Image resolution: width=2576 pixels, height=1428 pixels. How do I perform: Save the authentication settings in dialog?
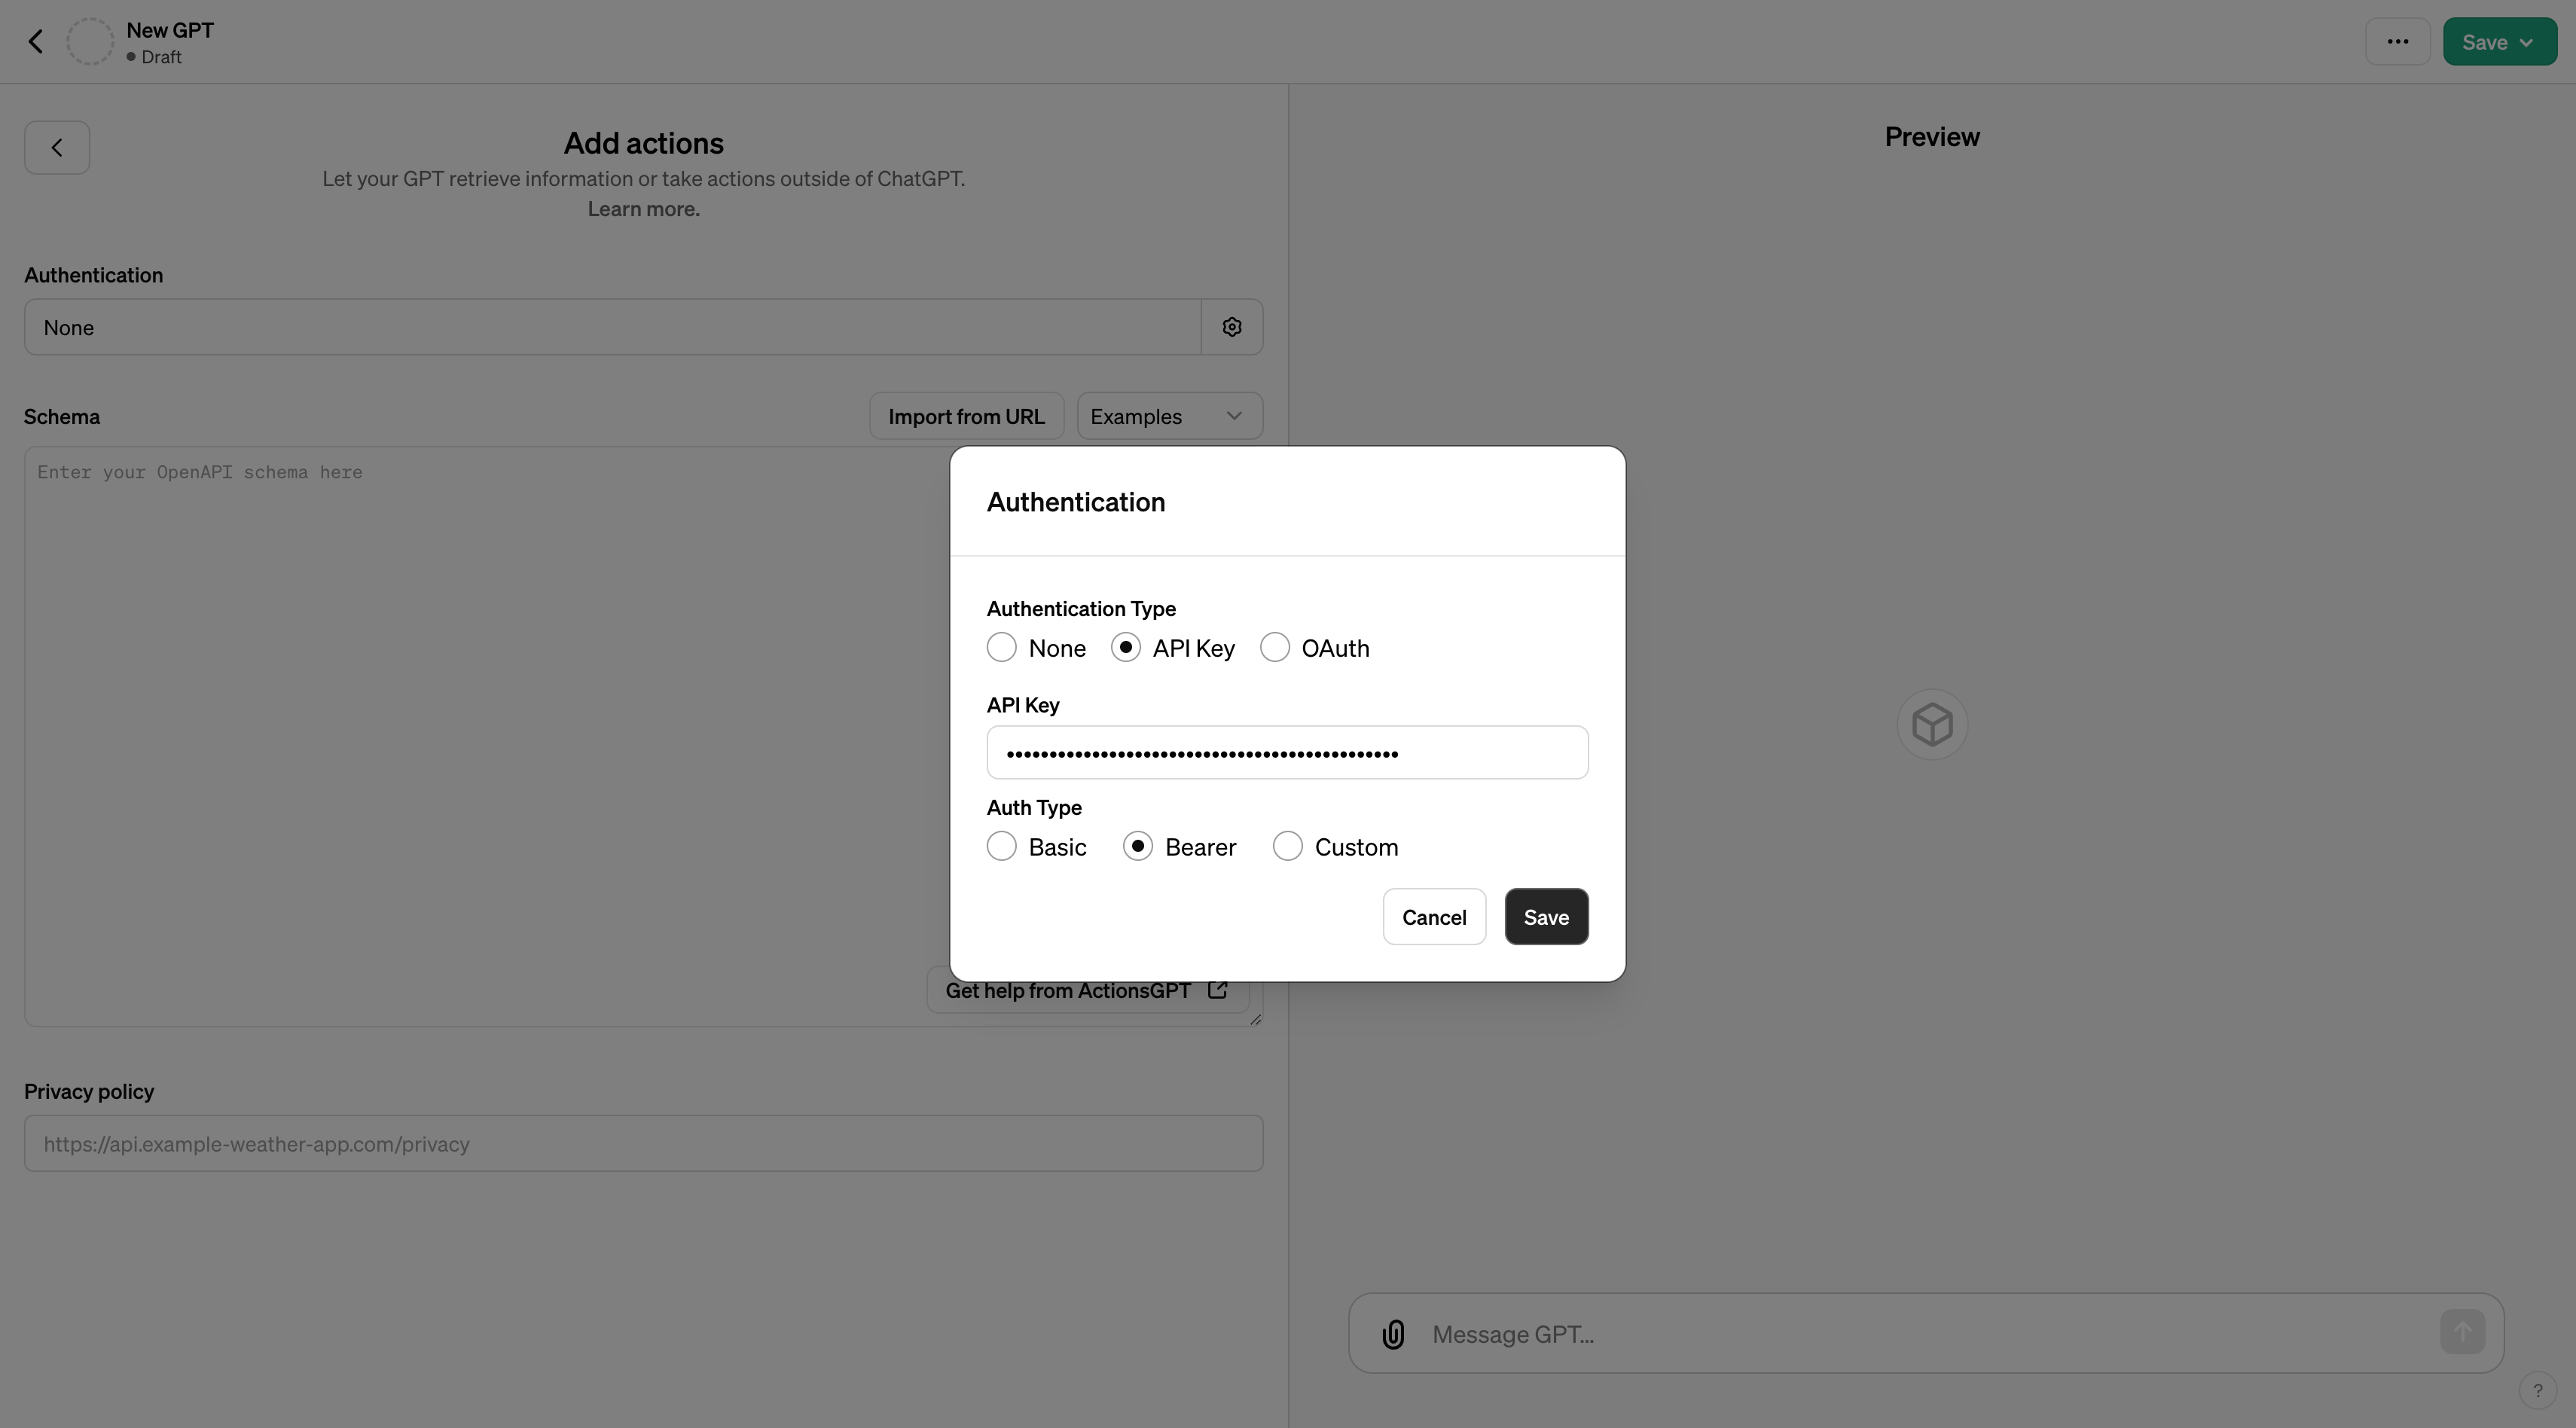click(1546, 917)
